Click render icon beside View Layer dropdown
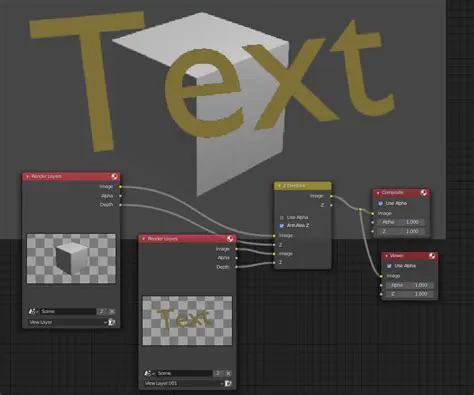Screen dimensions: 474x395 pyautogui.click(x=112, y=322)
